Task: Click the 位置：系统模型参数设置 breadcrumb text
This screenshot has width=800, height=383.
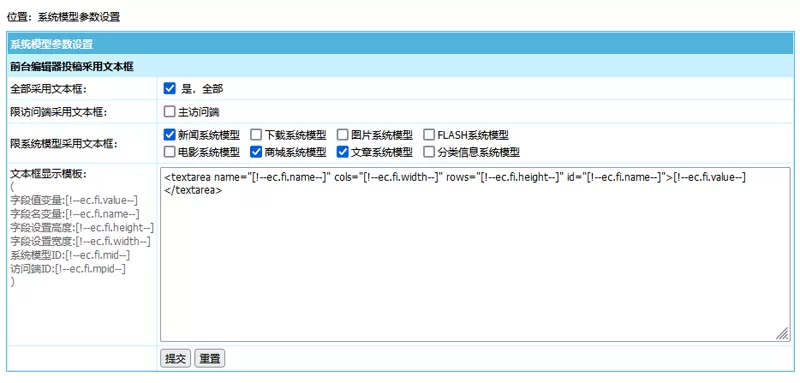Action: click(63, 17)
